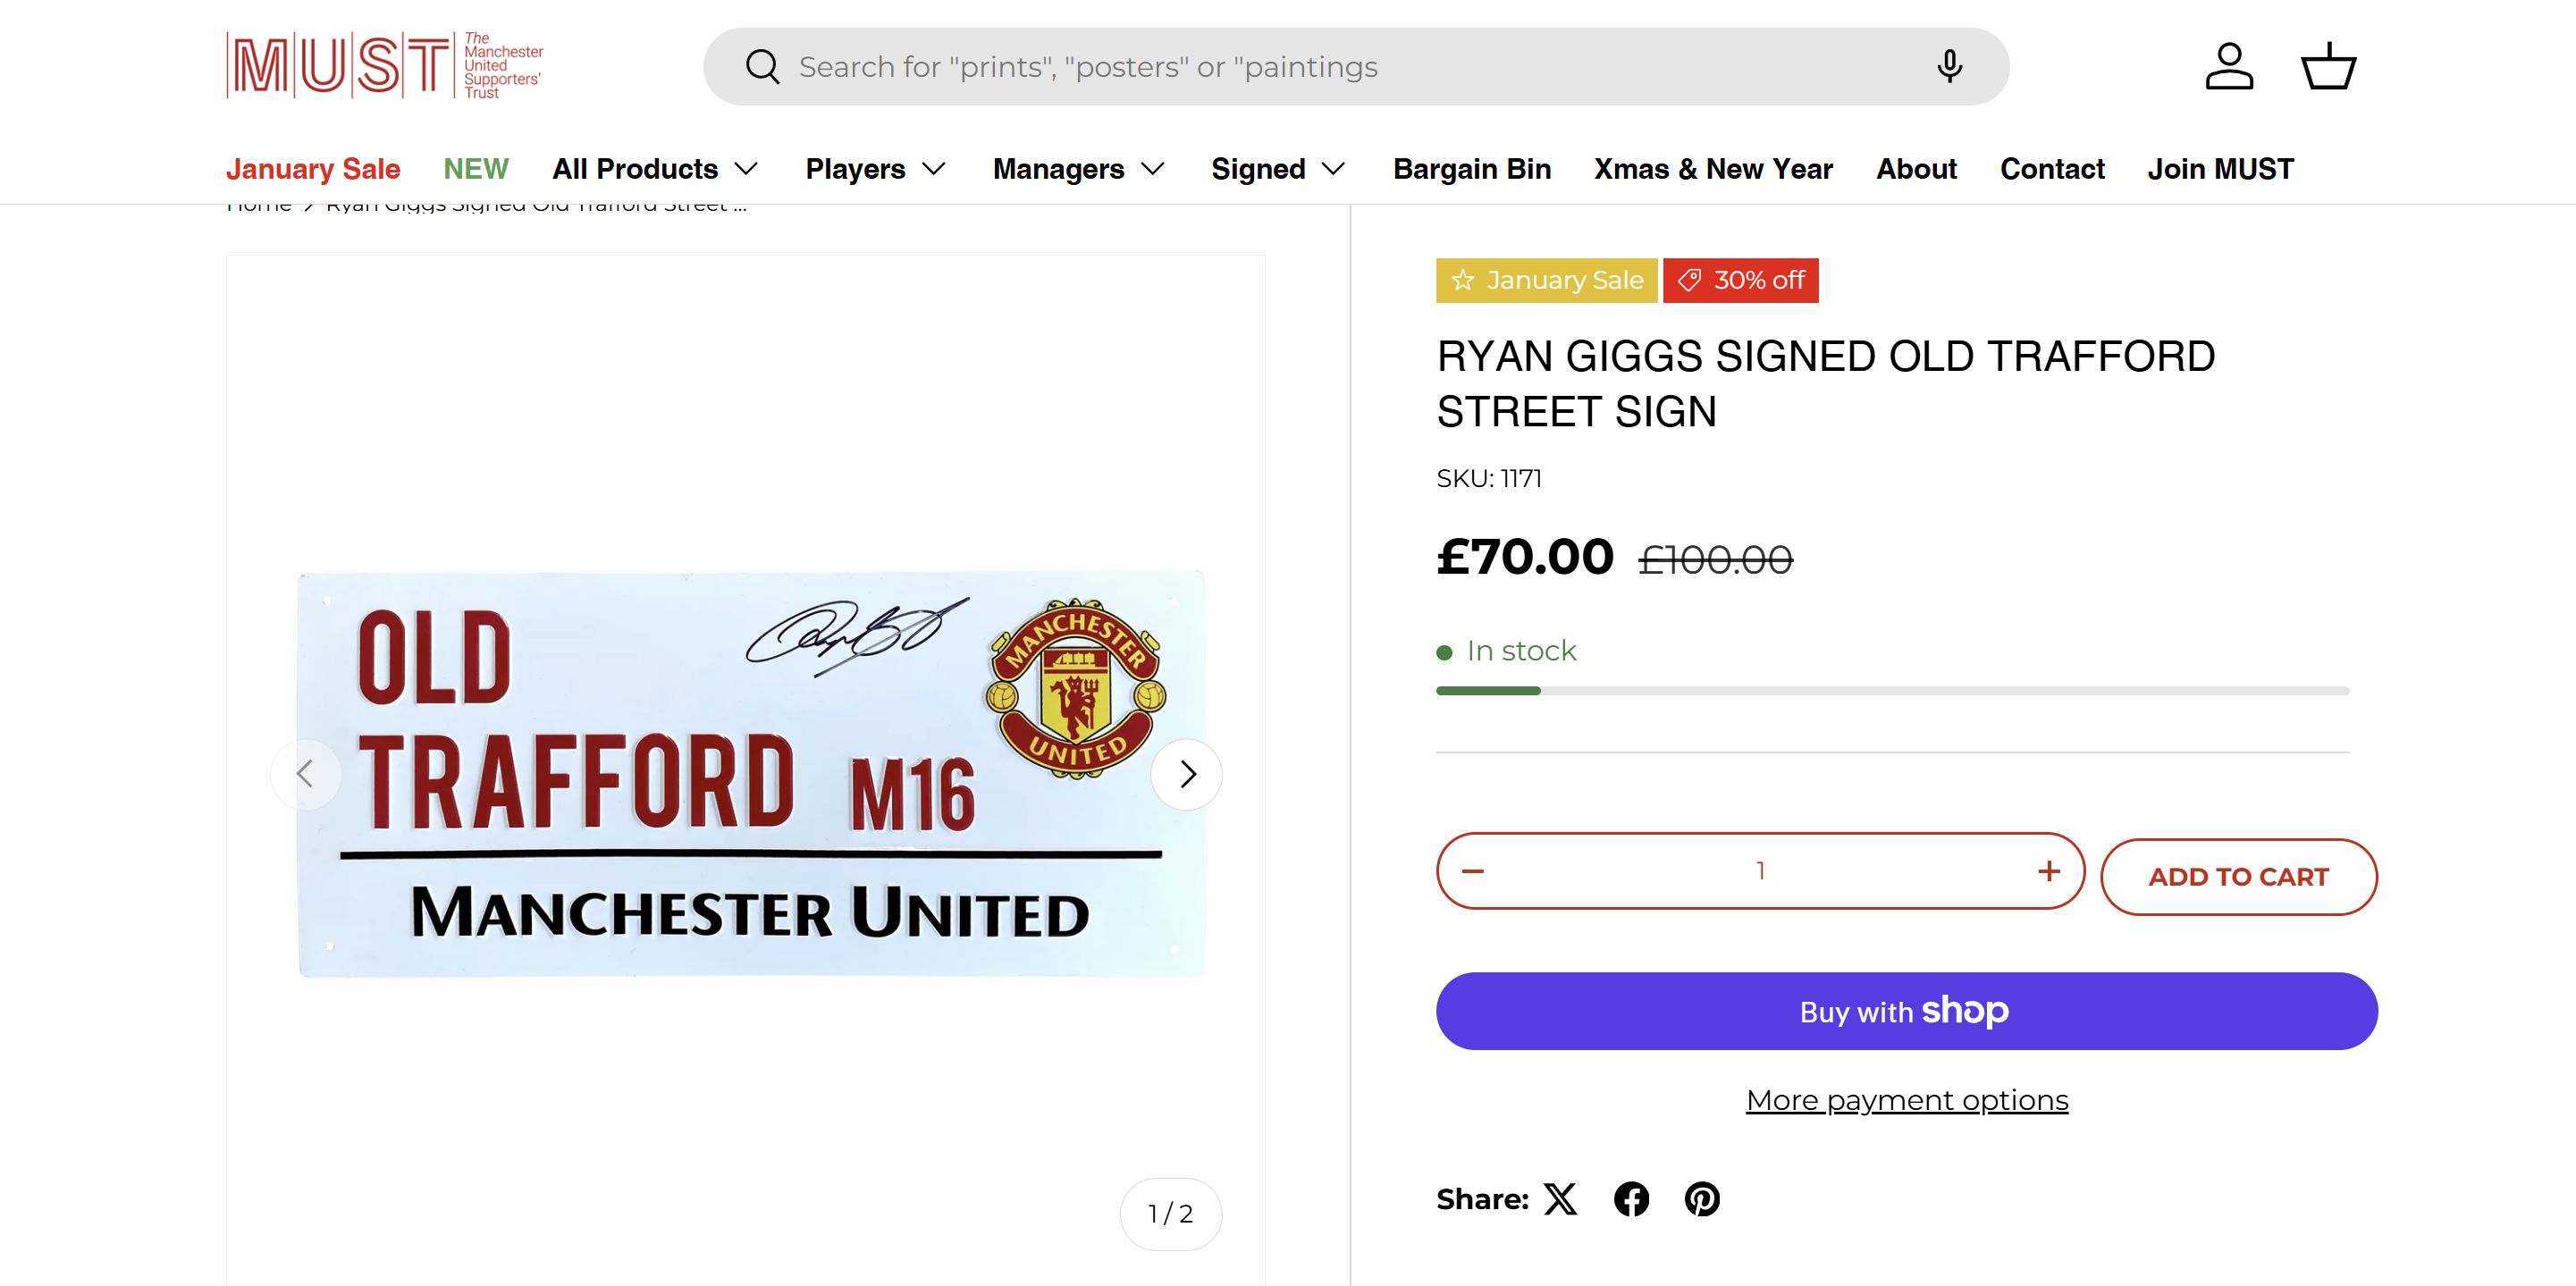
Task: Expand the All Products dropdown
Action: coord(655,169)
